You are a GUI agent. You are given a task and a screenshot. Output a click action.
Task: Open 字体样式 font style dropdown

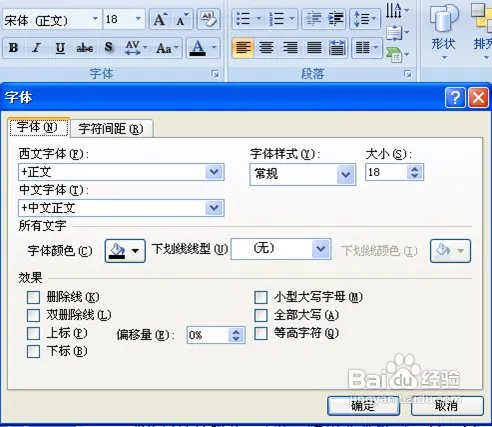346,174
